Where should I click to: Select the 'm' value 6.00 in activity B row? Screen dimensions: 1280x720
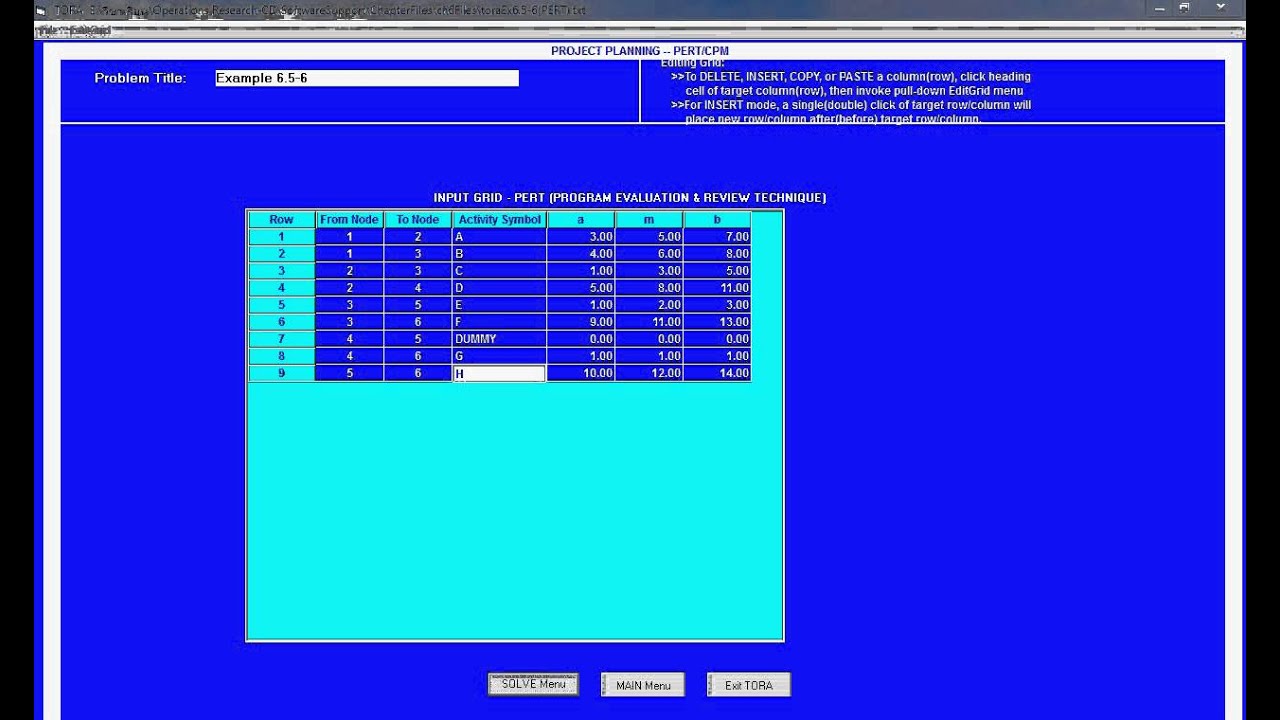coord(649,254)
